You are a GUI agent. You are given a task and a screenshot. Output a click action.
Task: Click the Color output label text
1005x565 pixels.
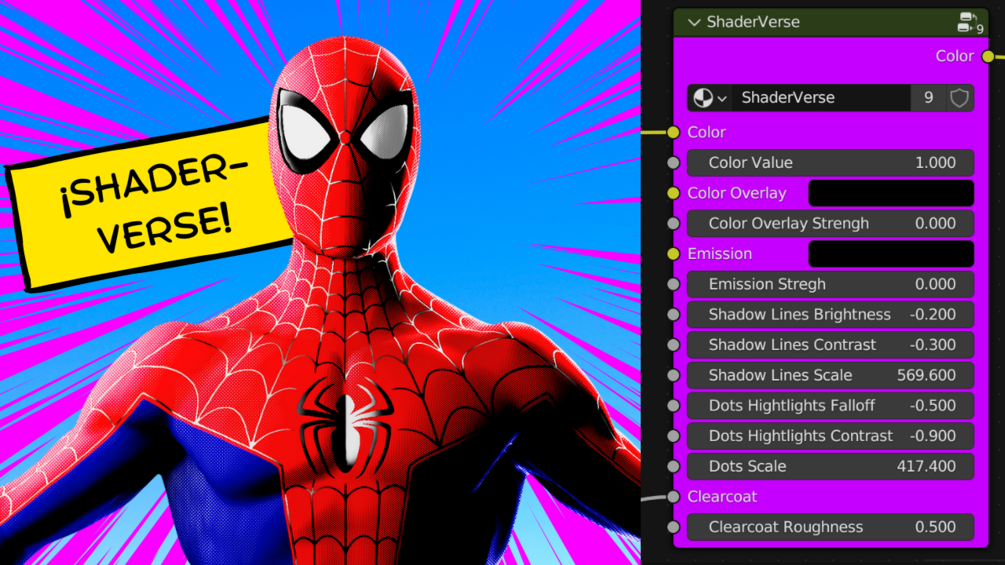pyautogui.click(x=954, y=56)
